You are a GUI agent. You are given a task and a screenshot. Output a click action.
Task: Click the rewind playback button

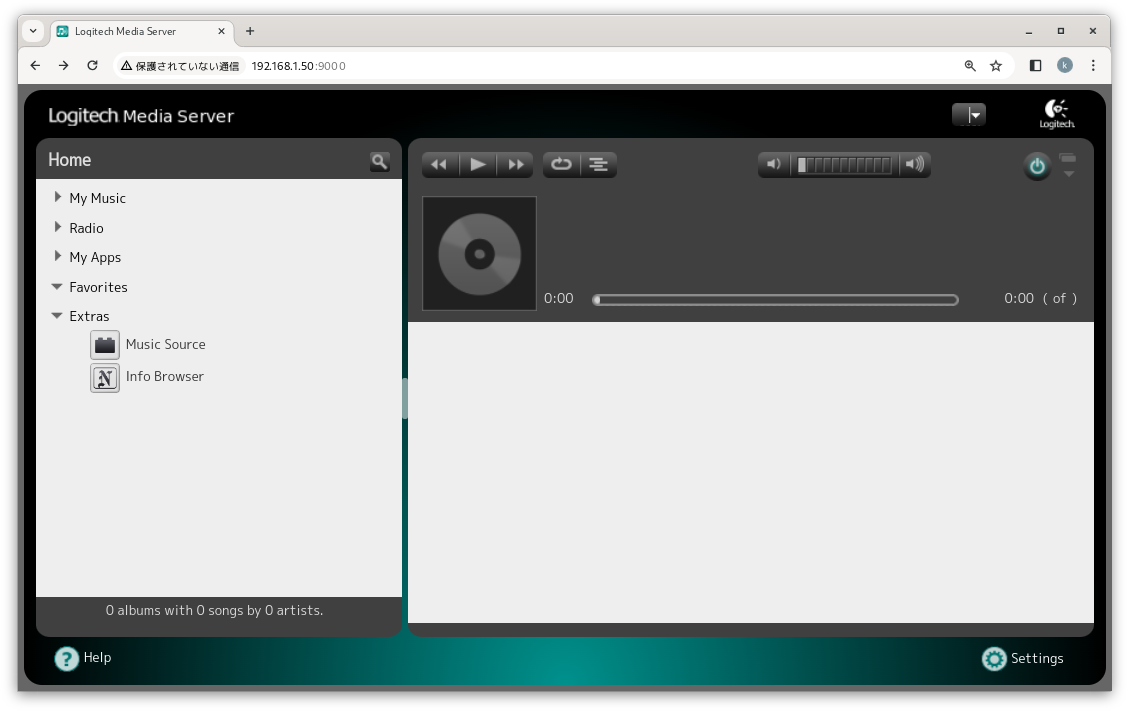(x=439, y=165)
